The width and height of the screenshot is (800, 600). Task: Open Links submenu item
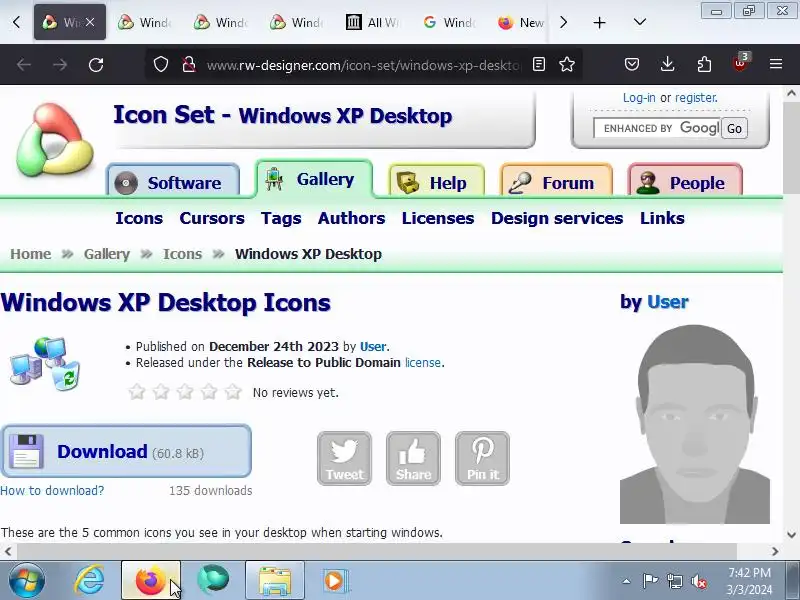pos(662,218)
